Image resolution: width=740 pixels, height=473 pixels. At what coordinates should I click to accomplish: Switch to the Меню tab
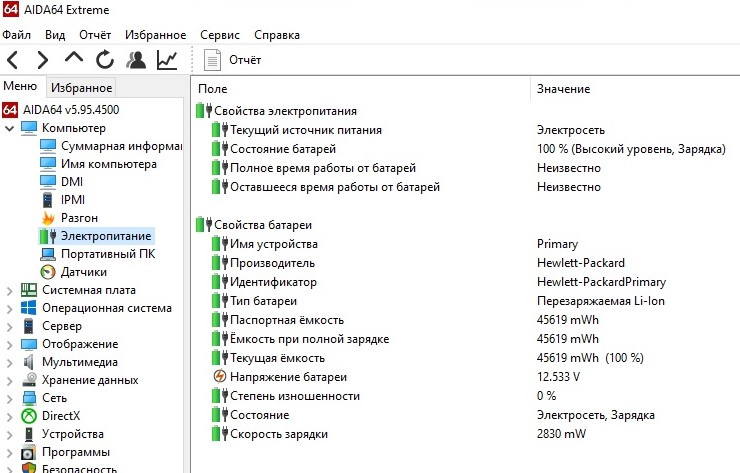(x=20, y=86)
